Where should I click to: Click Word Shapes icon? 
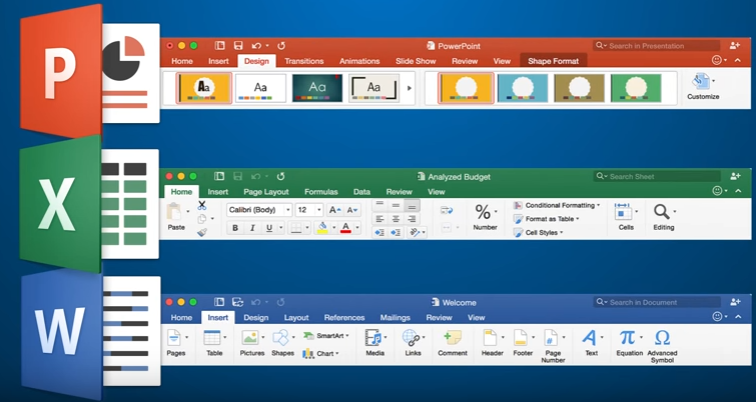click(281, 338)
